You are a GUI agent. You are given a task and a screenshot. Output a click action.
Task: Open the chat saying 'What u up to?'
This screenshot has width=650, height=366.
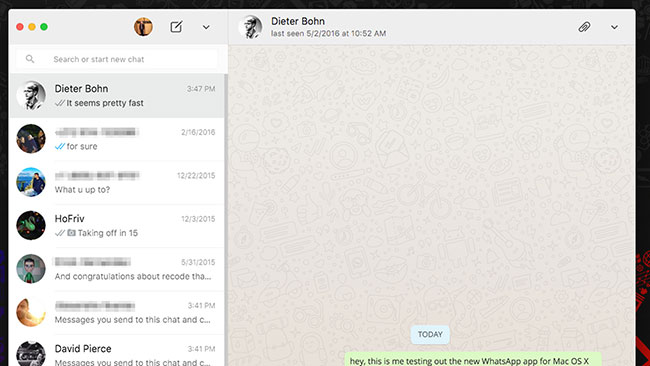click(x=116, y=182)
